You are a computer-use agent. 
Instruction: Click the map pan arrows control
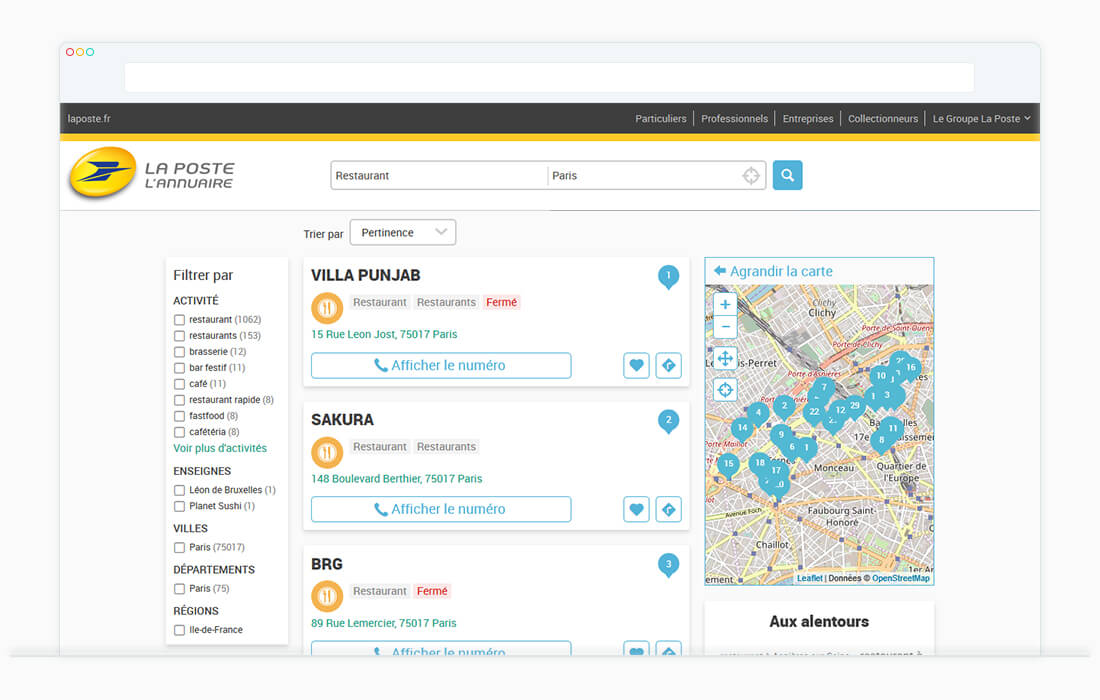(725, 358)
